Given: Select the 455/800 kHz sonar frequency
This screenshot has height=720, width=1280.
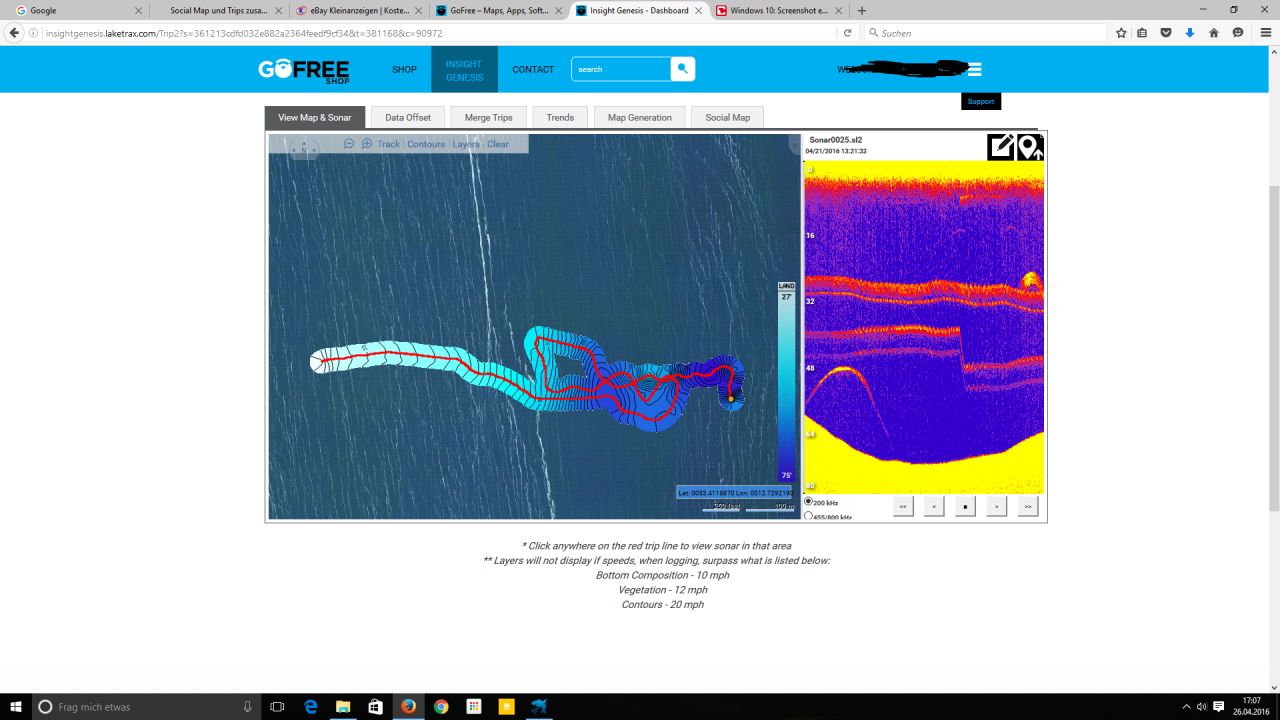Looking at the screenshot, I should 809,517.
